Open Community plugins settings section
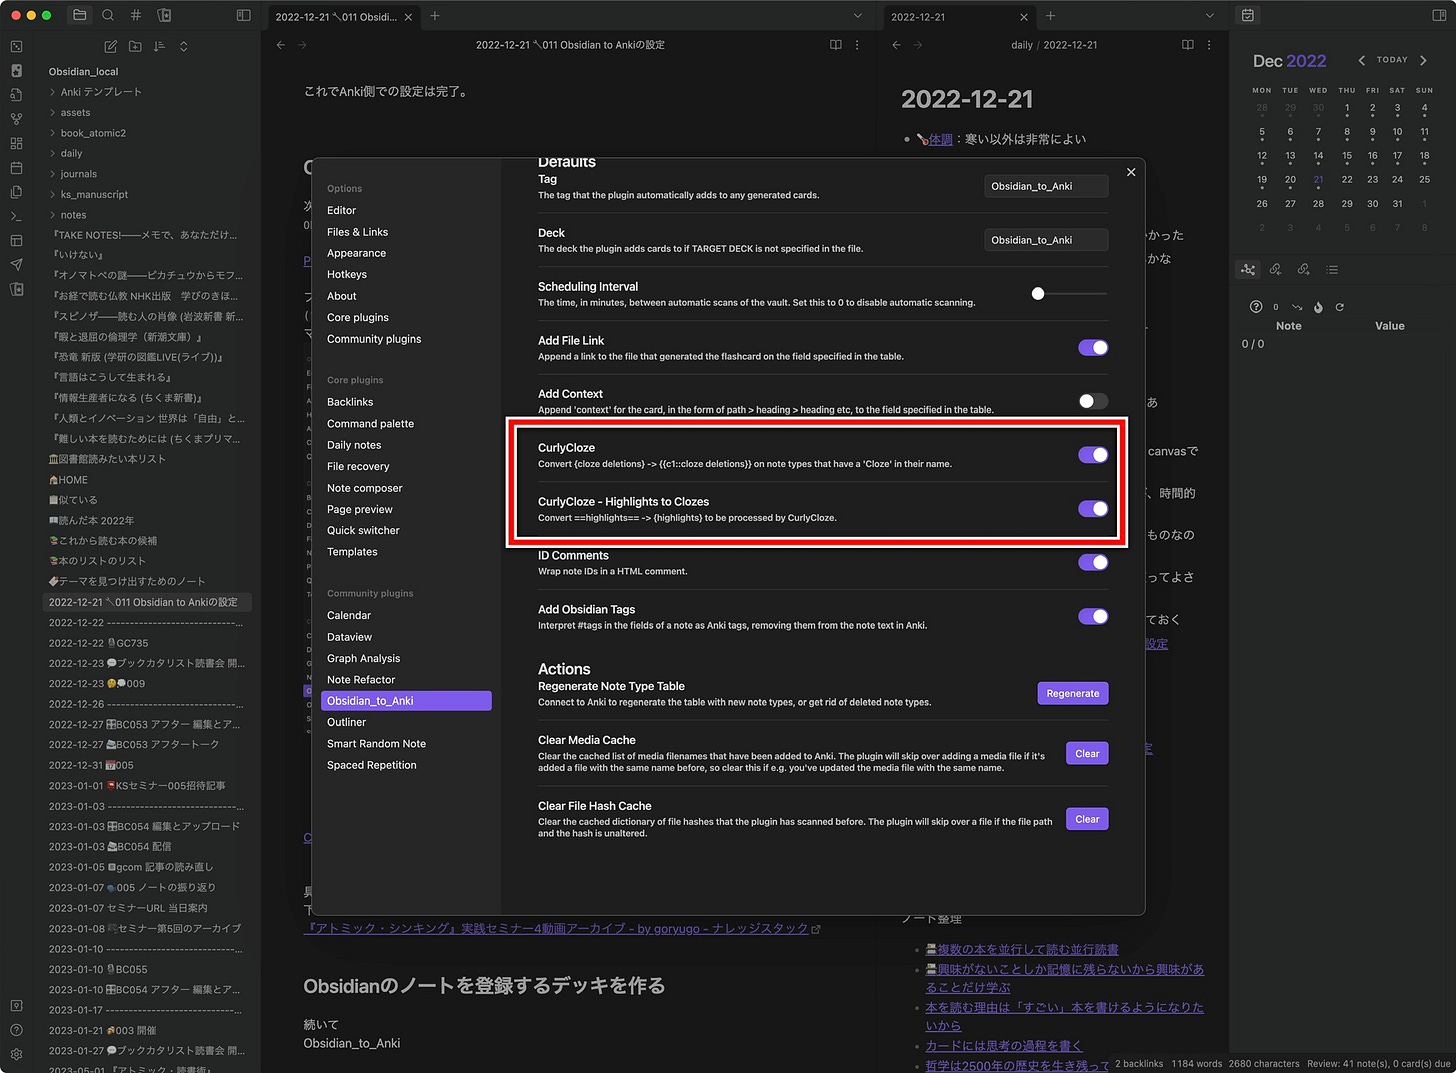Viewport: 1456px width, 1073px height. (374, 339)
